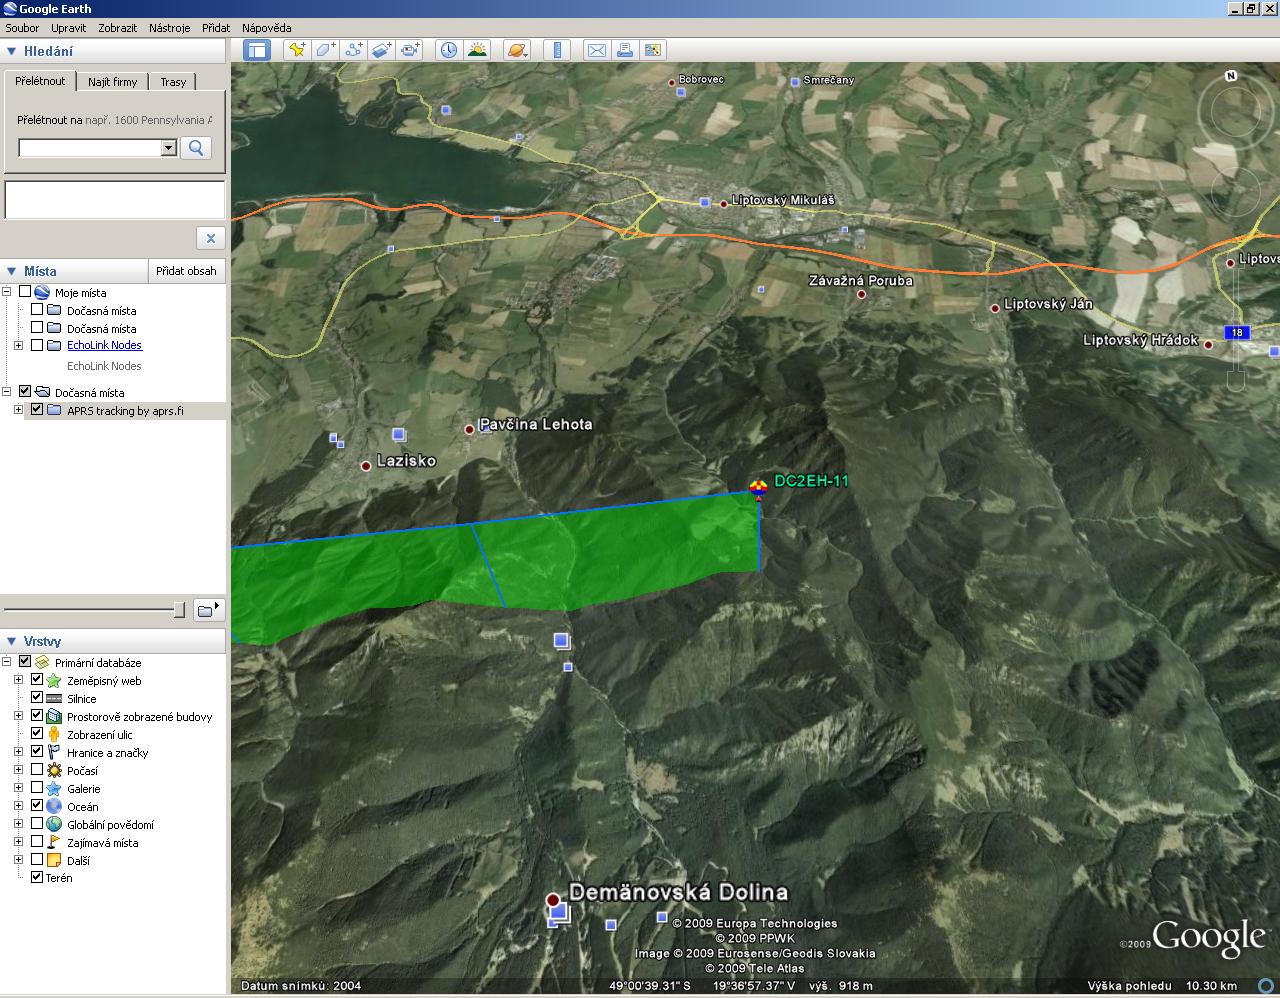Image resolution: width=1280 pixels, height=998 pixels.
Task: Open the Zobrazit menu
Action: pos(117,28)
